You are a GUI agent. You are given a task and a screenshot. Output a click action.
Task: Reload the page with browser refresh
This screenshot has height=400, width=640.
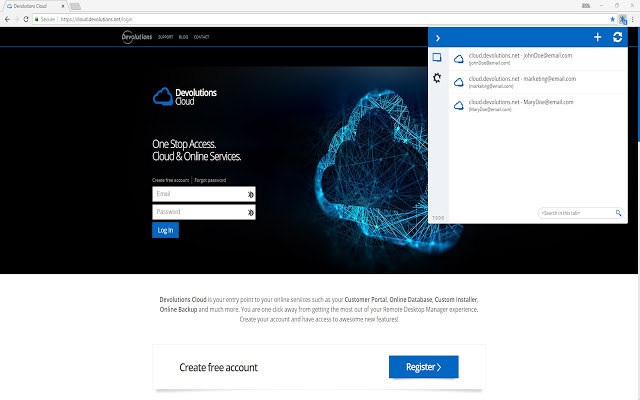coord(26,19)
